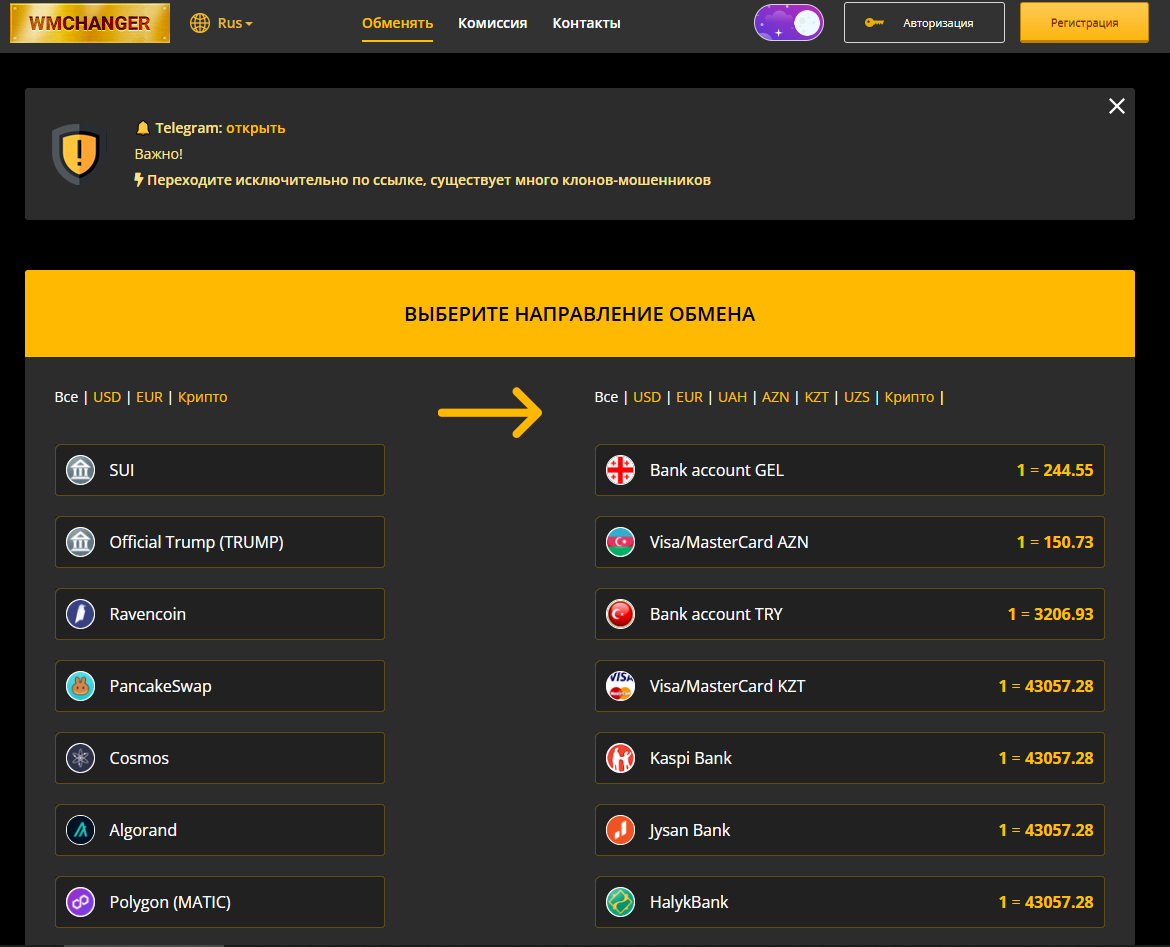This screenshot has height=947, width=1170.
Task: Click the Kaspi Bank icon
Action: pos(620,758)
